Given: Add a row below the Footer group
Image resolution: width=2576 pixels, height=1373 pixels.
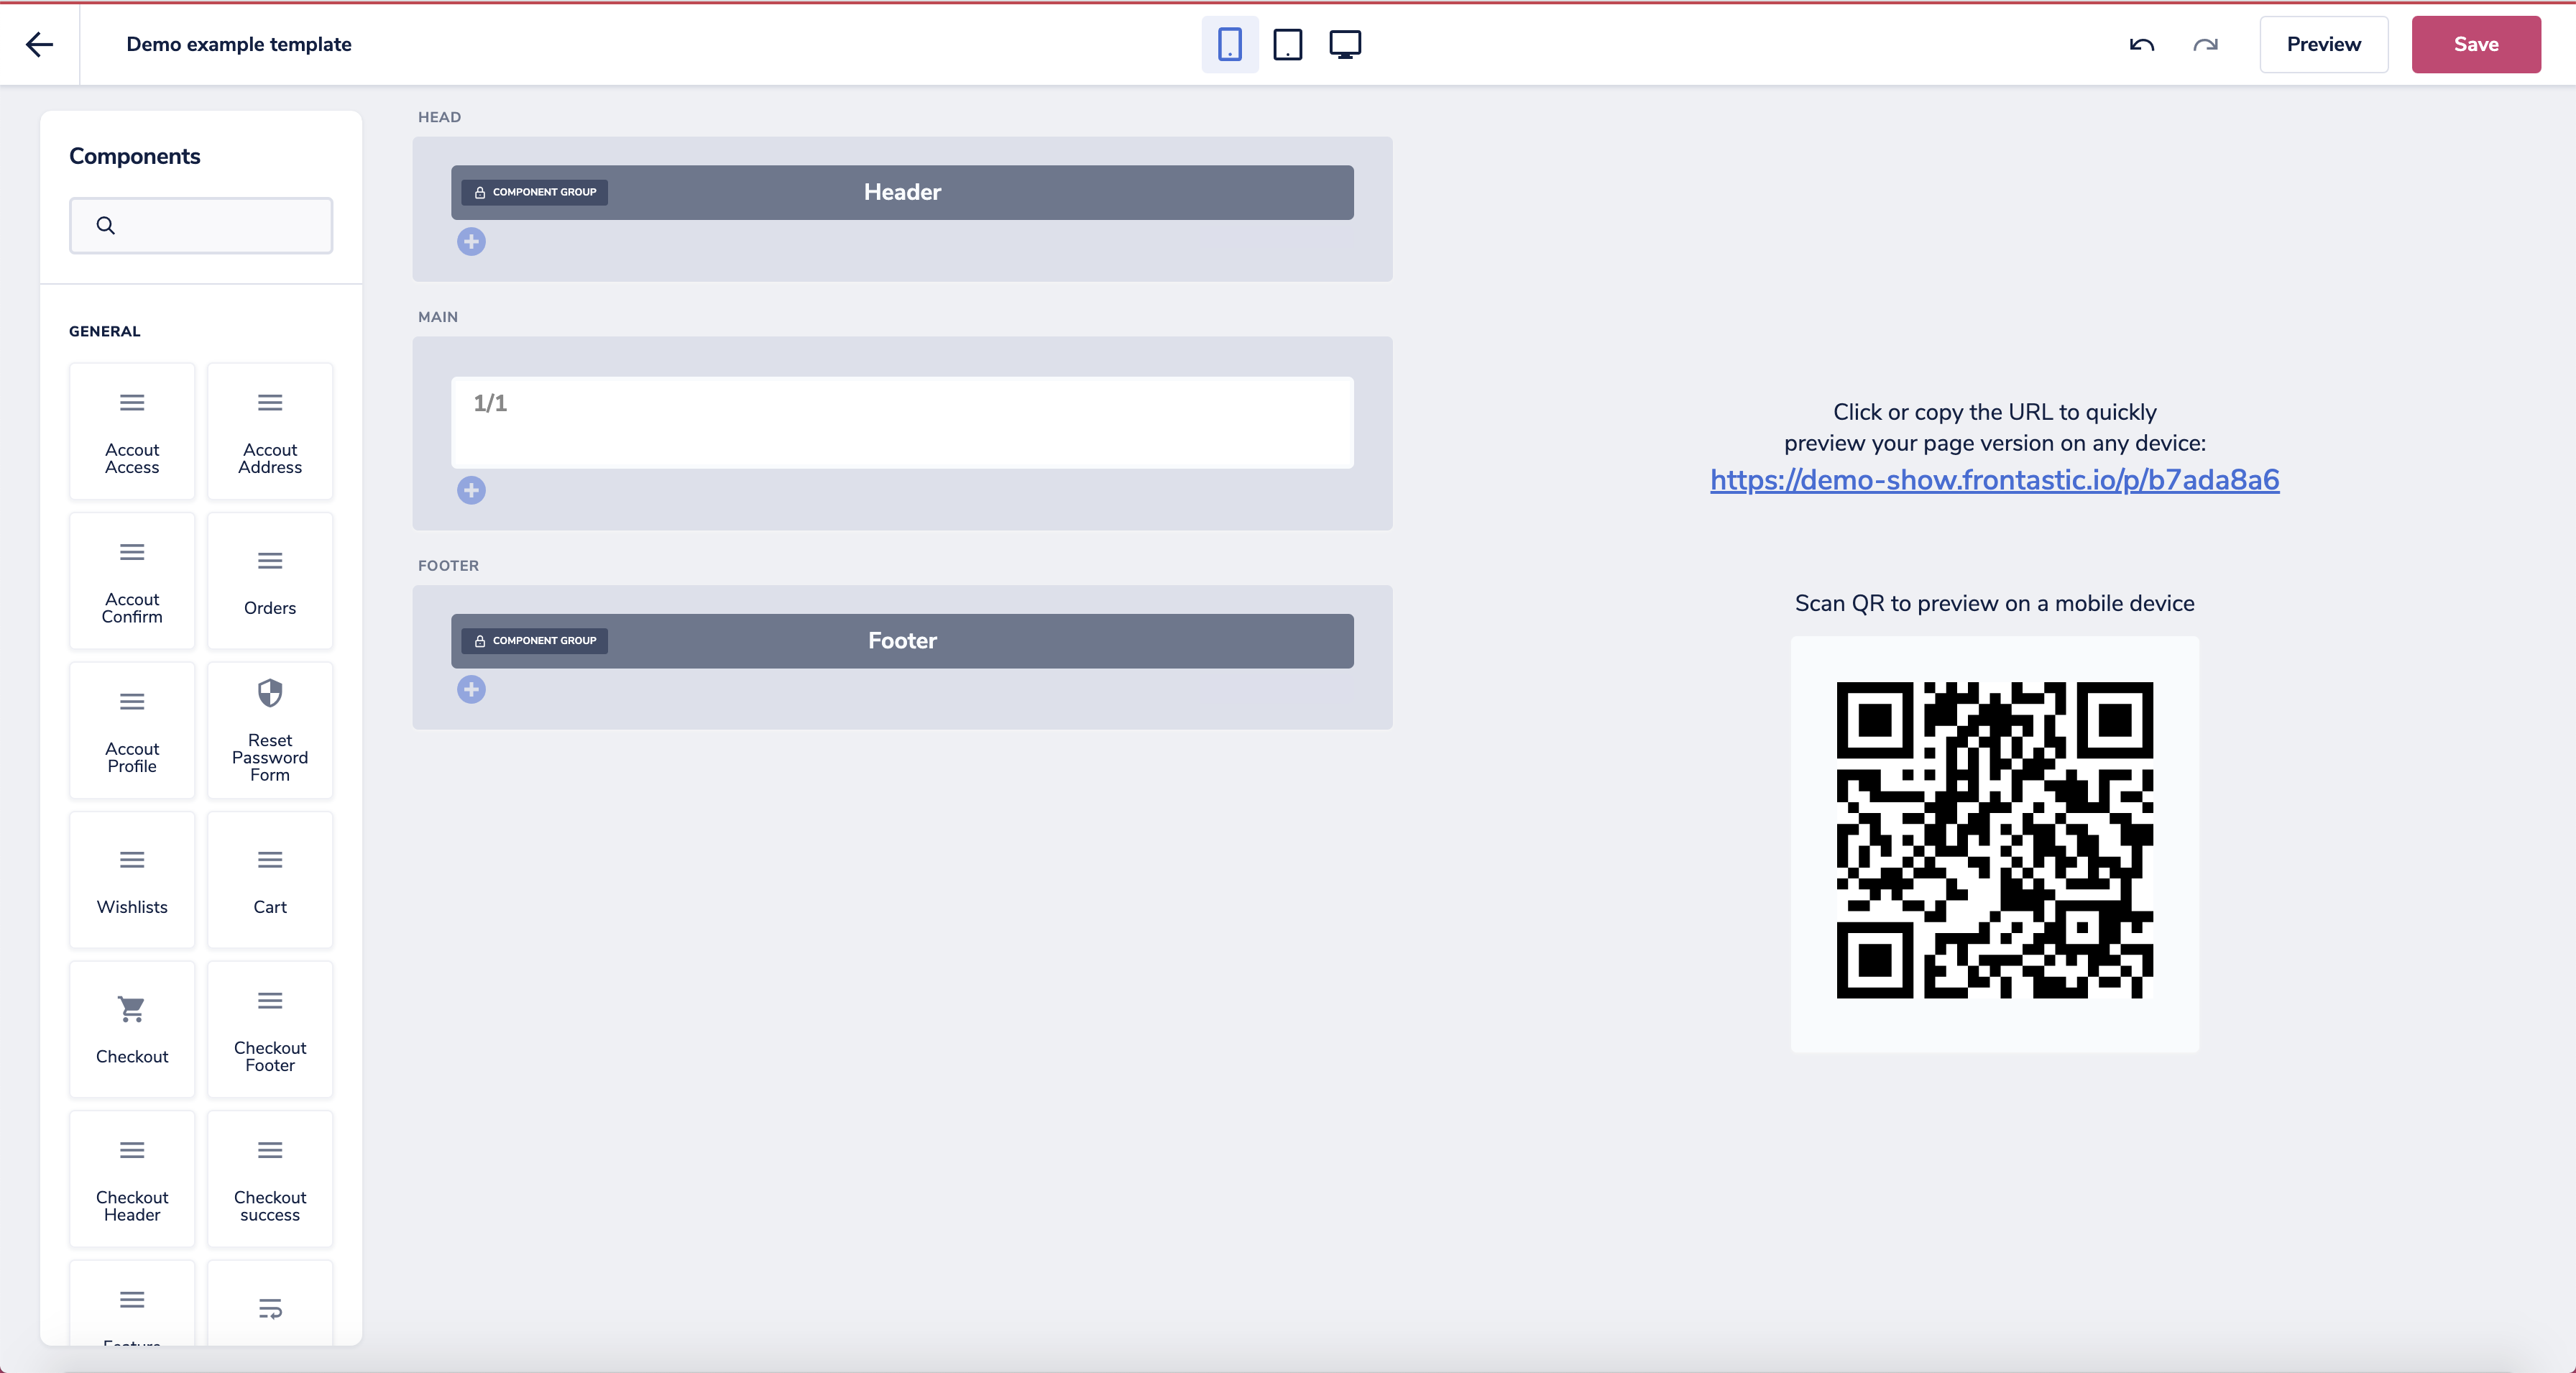Looking at the screenshot, I should point(471,690).
